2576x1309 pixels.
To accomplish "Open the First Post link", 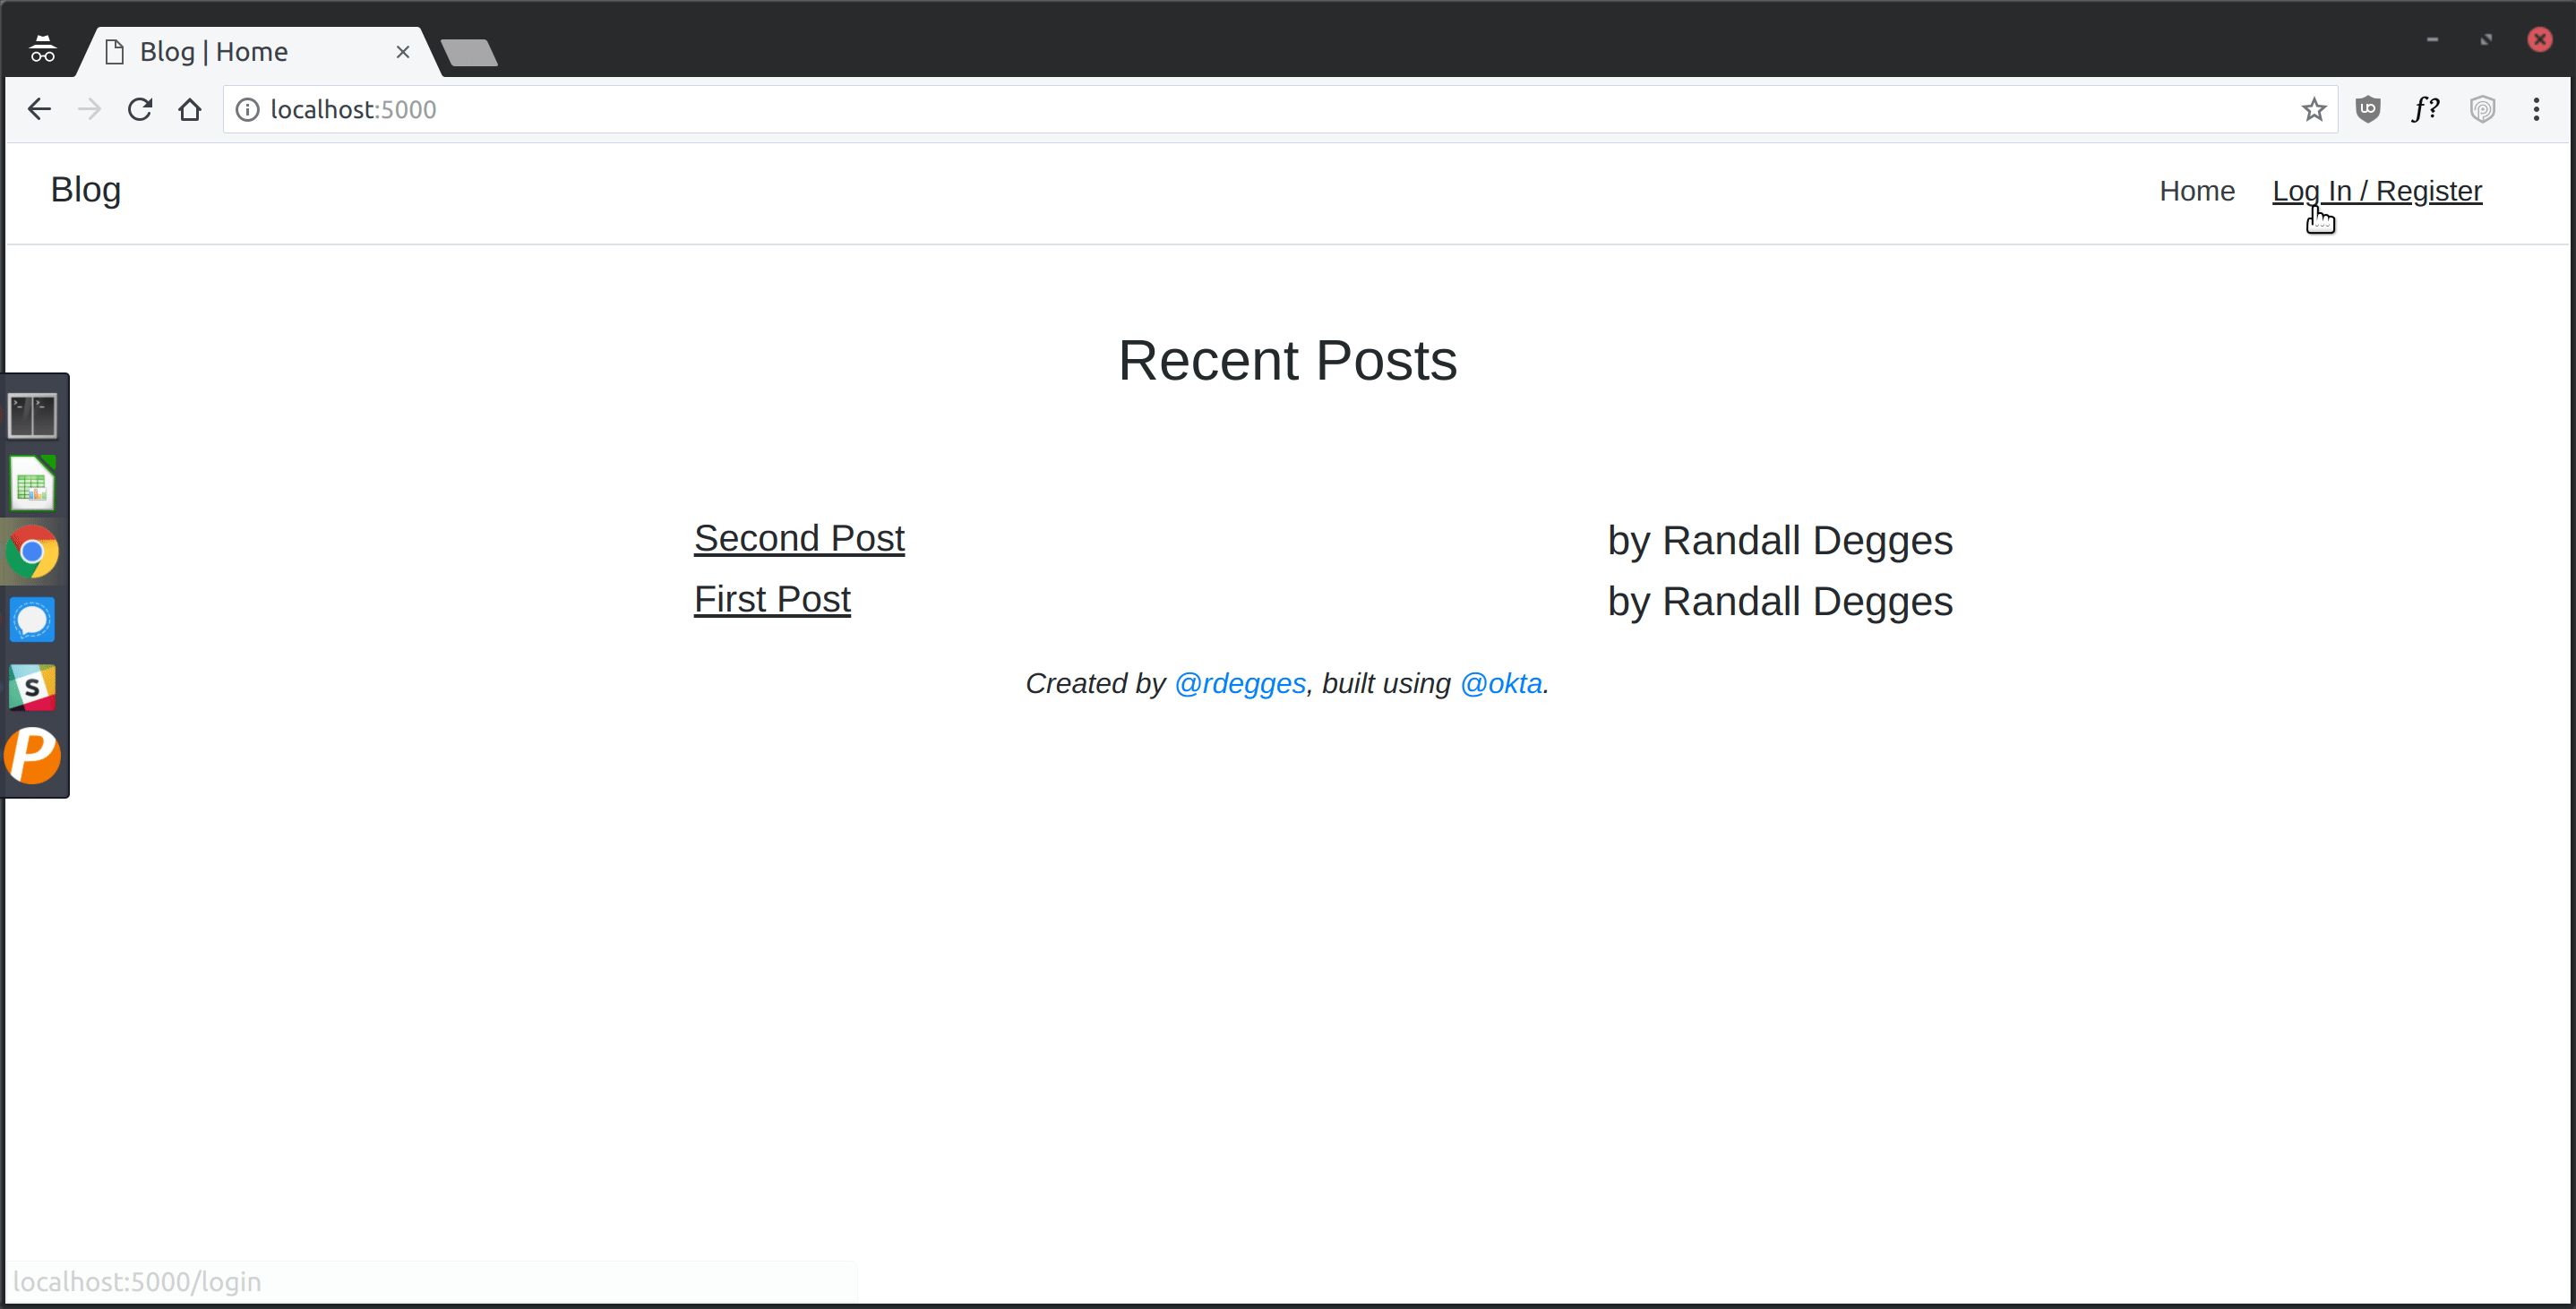I will click(x=771, y=599).
